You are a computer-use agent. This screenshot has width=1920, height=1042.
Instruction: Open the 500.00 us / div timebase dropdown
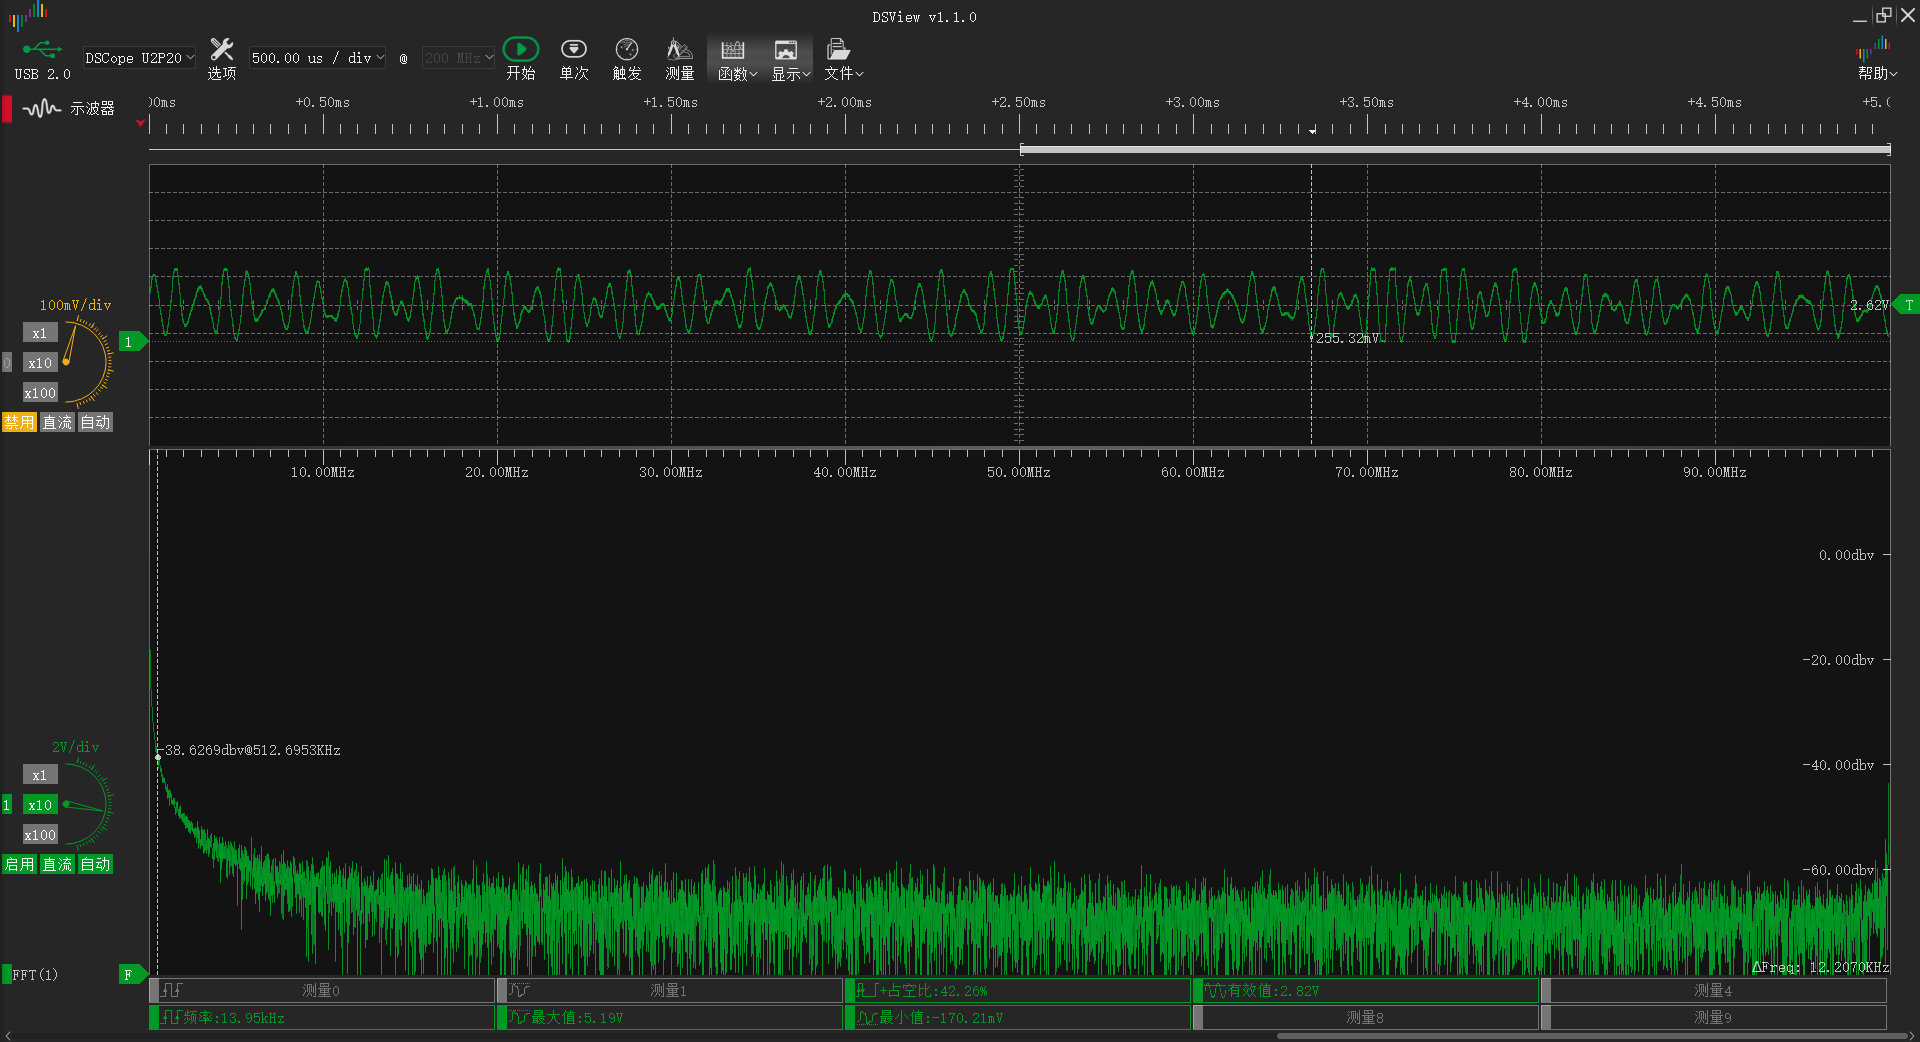coord(318,58)
